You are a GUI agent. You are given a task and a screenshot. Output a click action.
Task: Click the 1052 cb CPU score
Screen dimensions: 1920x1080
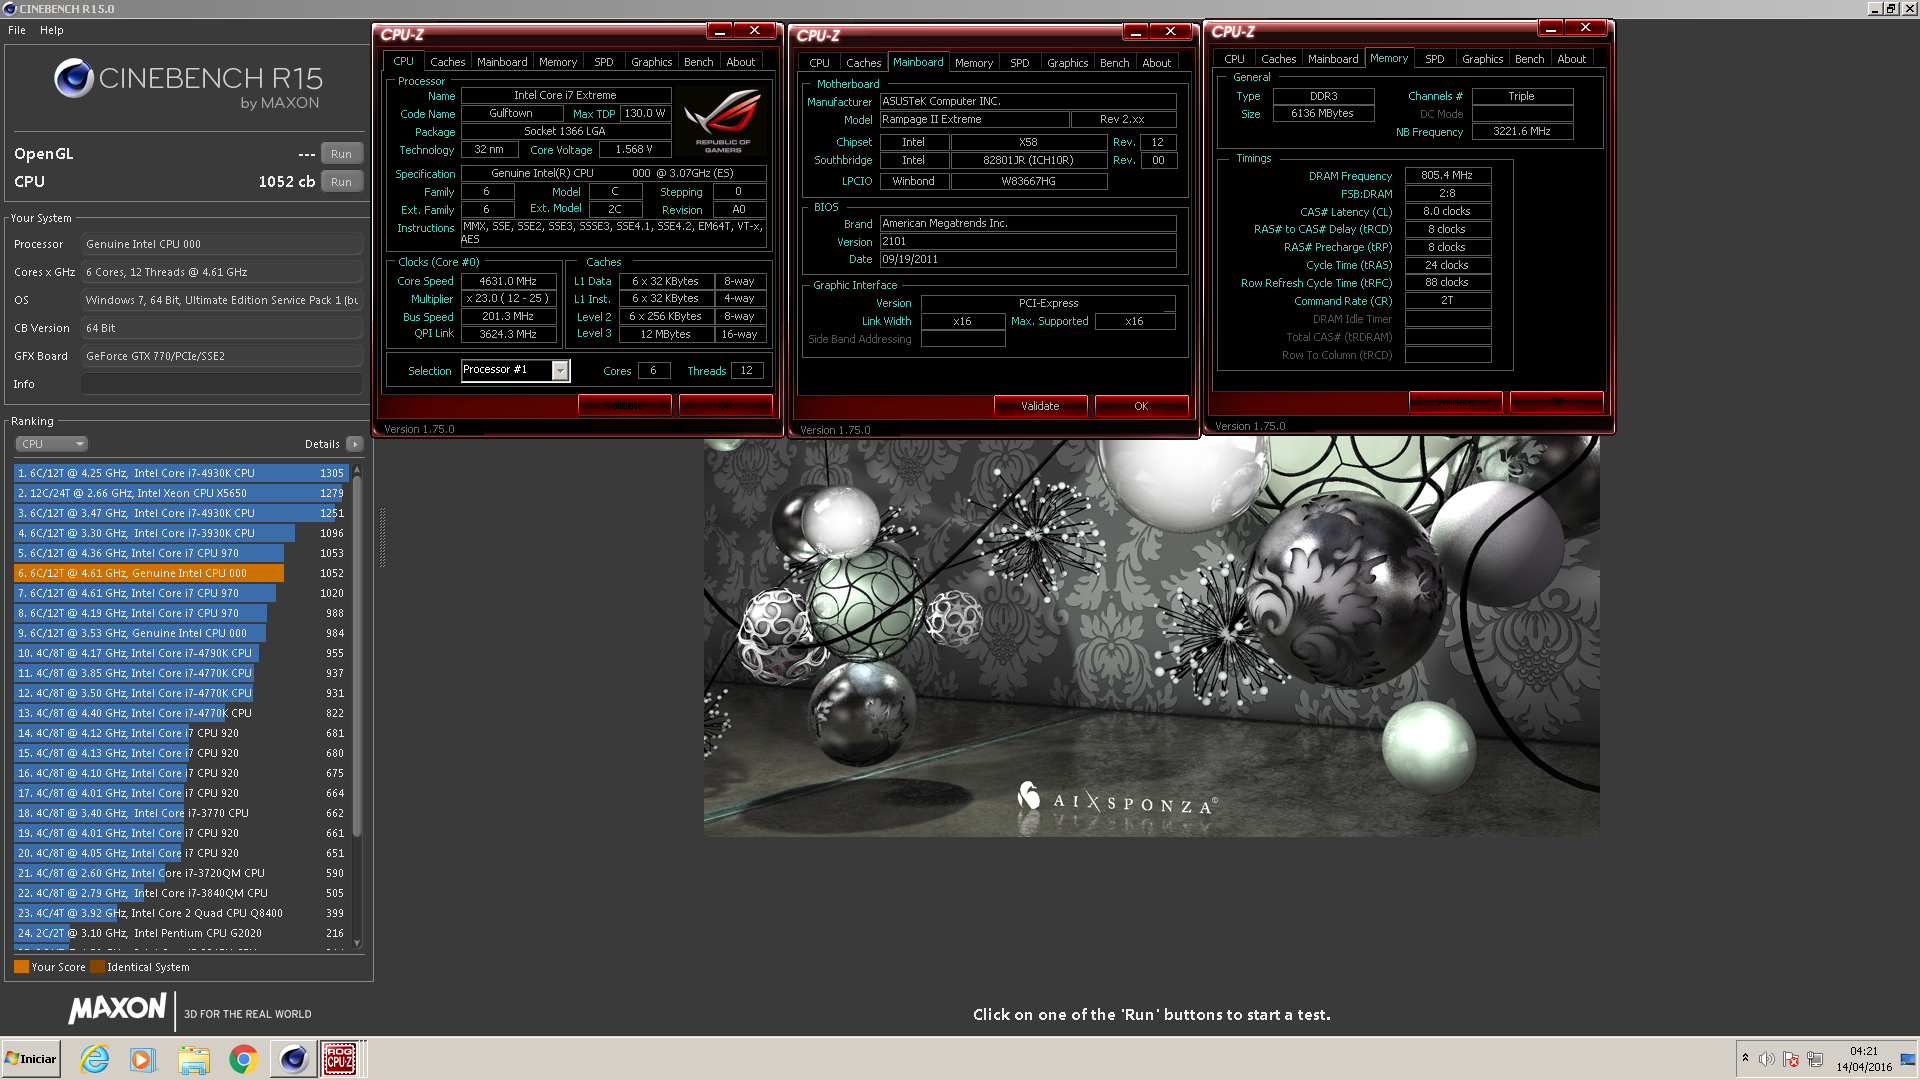click(x=286, y=182)
